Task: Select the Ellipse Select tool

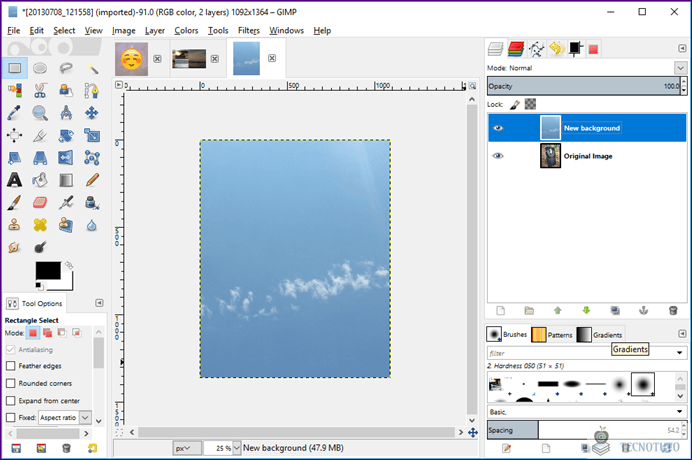Action: (x=40, y=68)
